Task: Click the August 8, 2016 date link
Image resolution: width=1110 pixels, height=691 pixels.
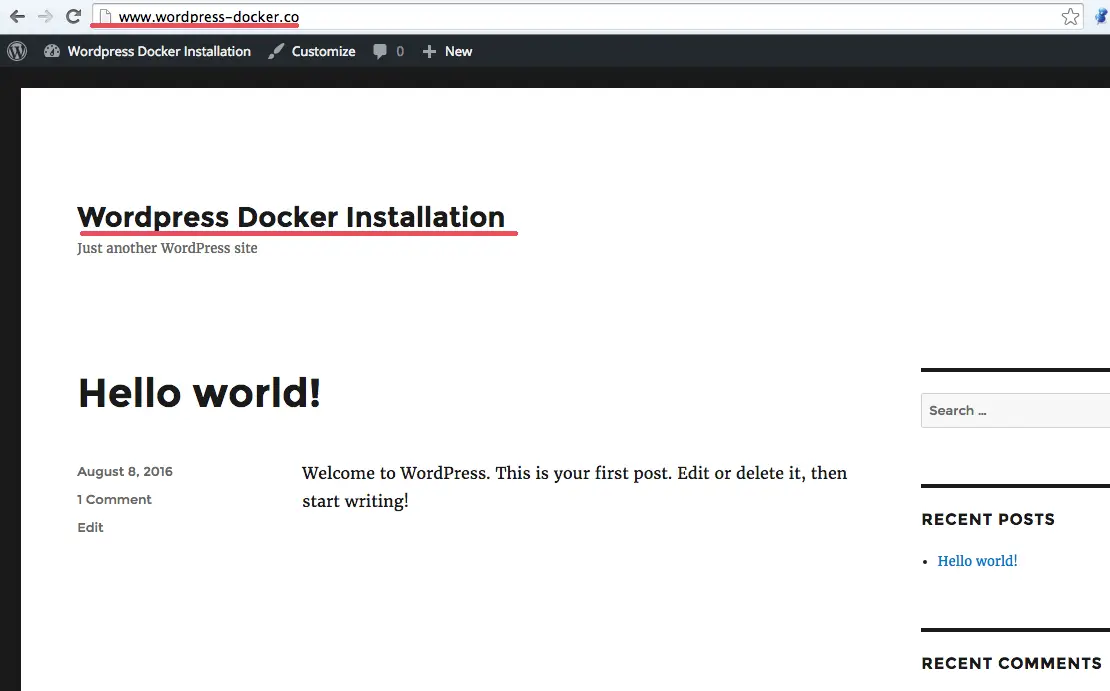Action: [125, 472]
